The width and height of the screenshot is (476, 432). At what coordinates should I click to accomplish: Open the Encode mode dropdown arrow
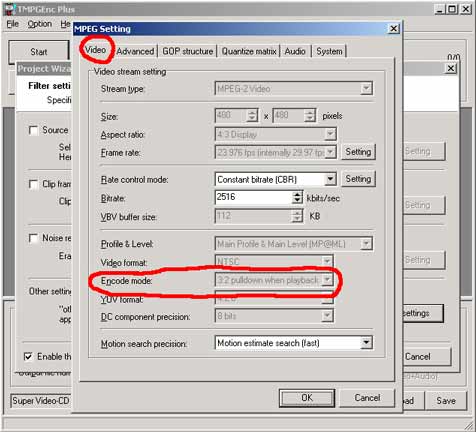point(327,280)
